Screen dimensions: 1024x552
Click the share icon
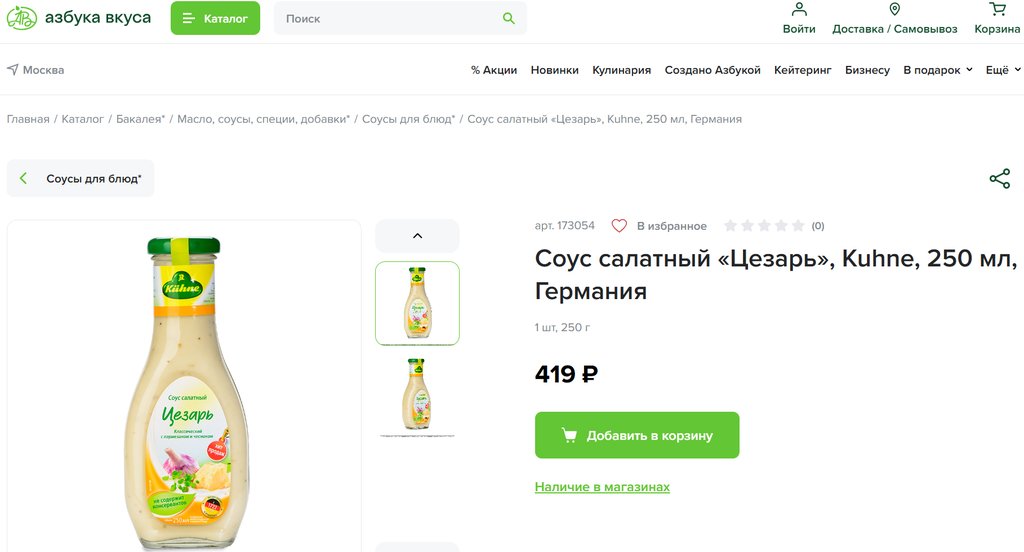click(x=999, y=179)
